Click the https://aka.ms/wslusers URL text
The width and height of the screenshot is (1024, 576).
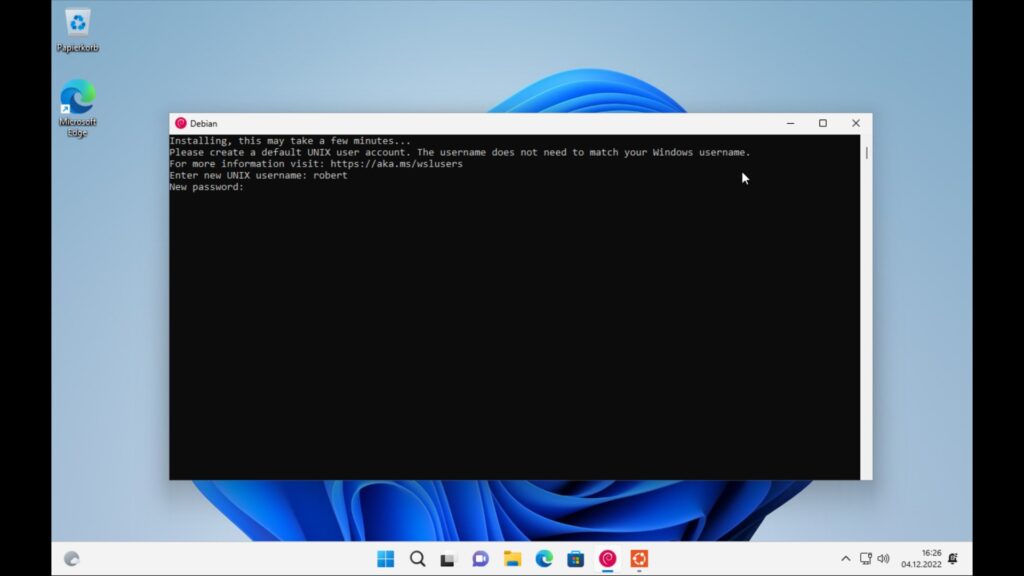click(x=396, y=164)
